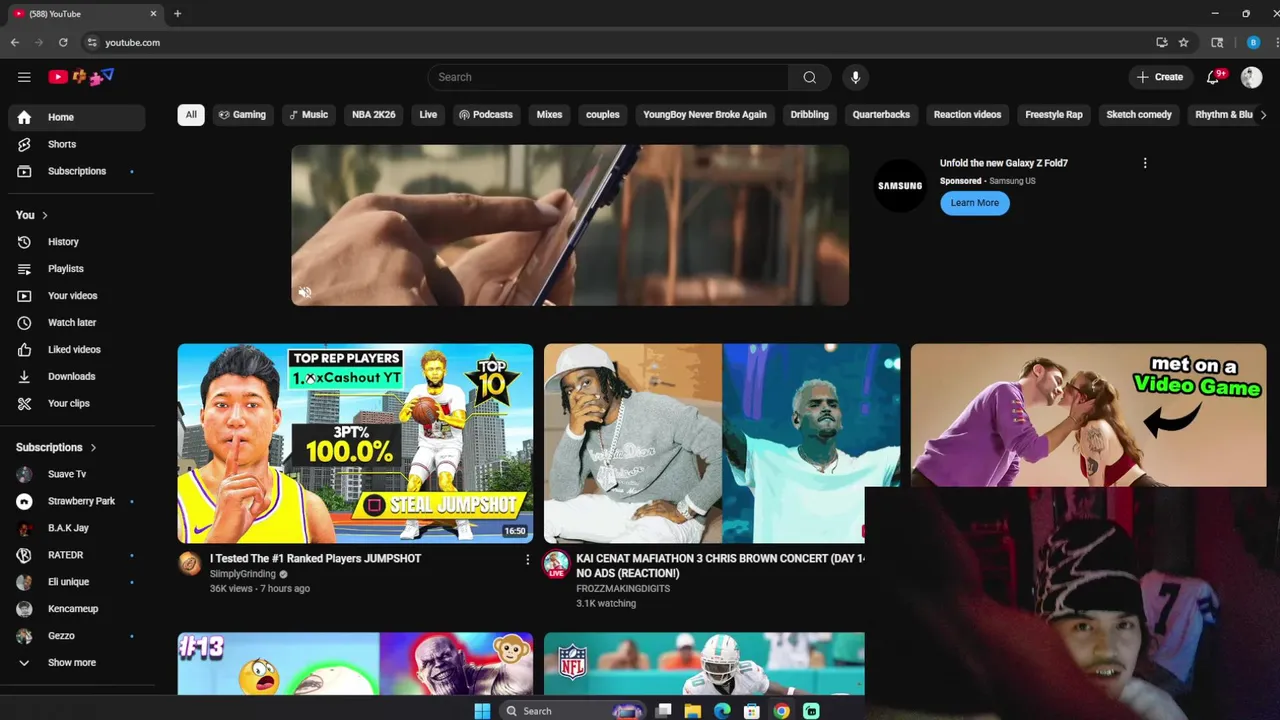Select the Dribbling chip
The height and width of the screenshot is (720, 1280).
click(x=810, y=115)
